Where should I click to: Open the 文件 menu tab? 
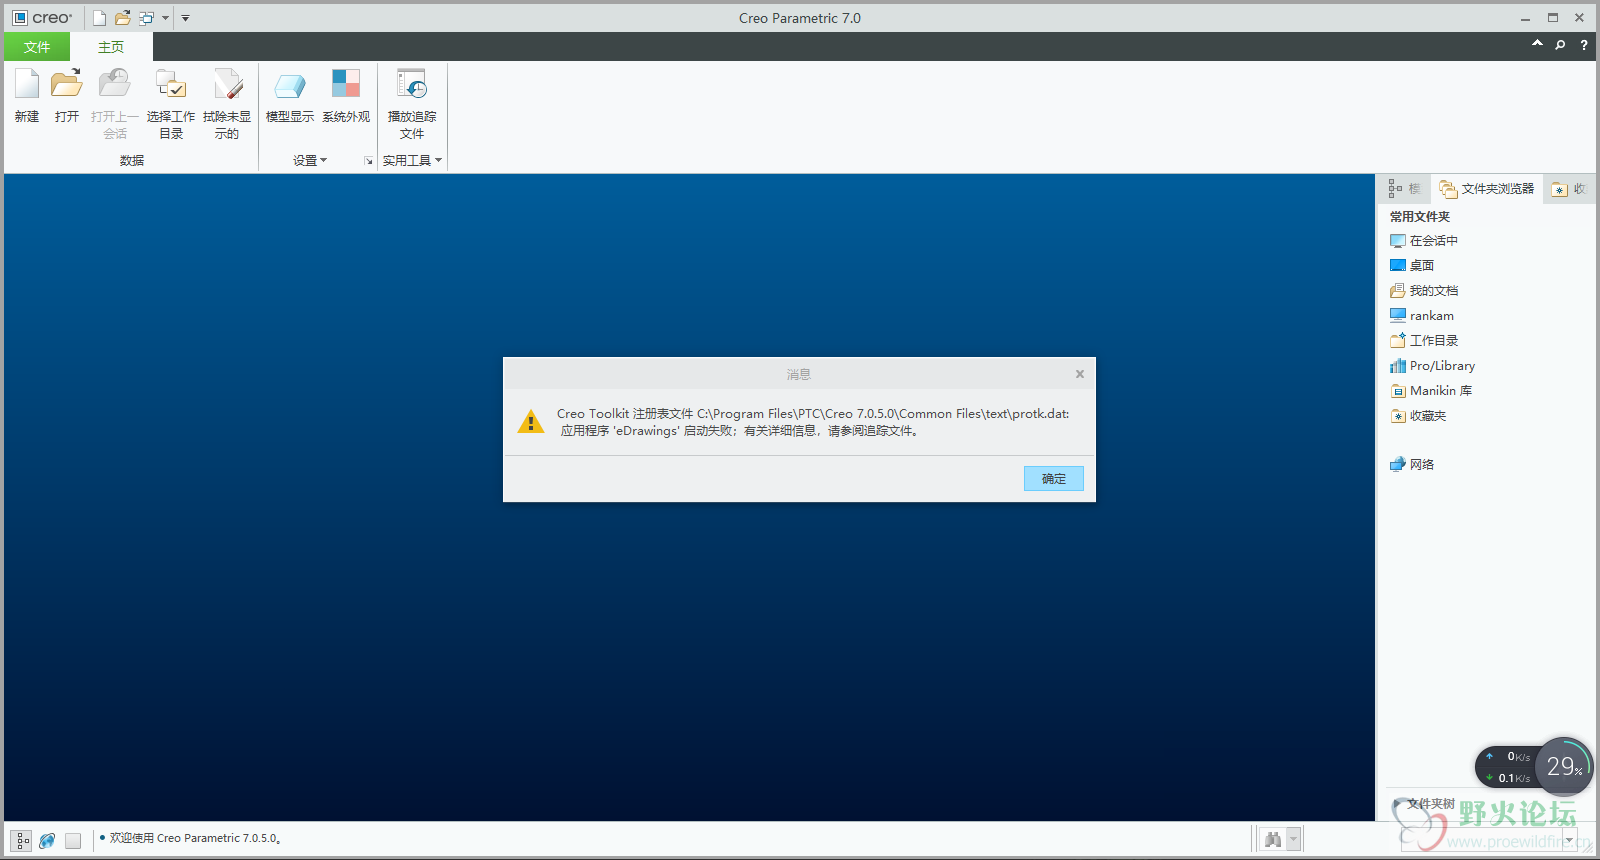click(37, 47)
